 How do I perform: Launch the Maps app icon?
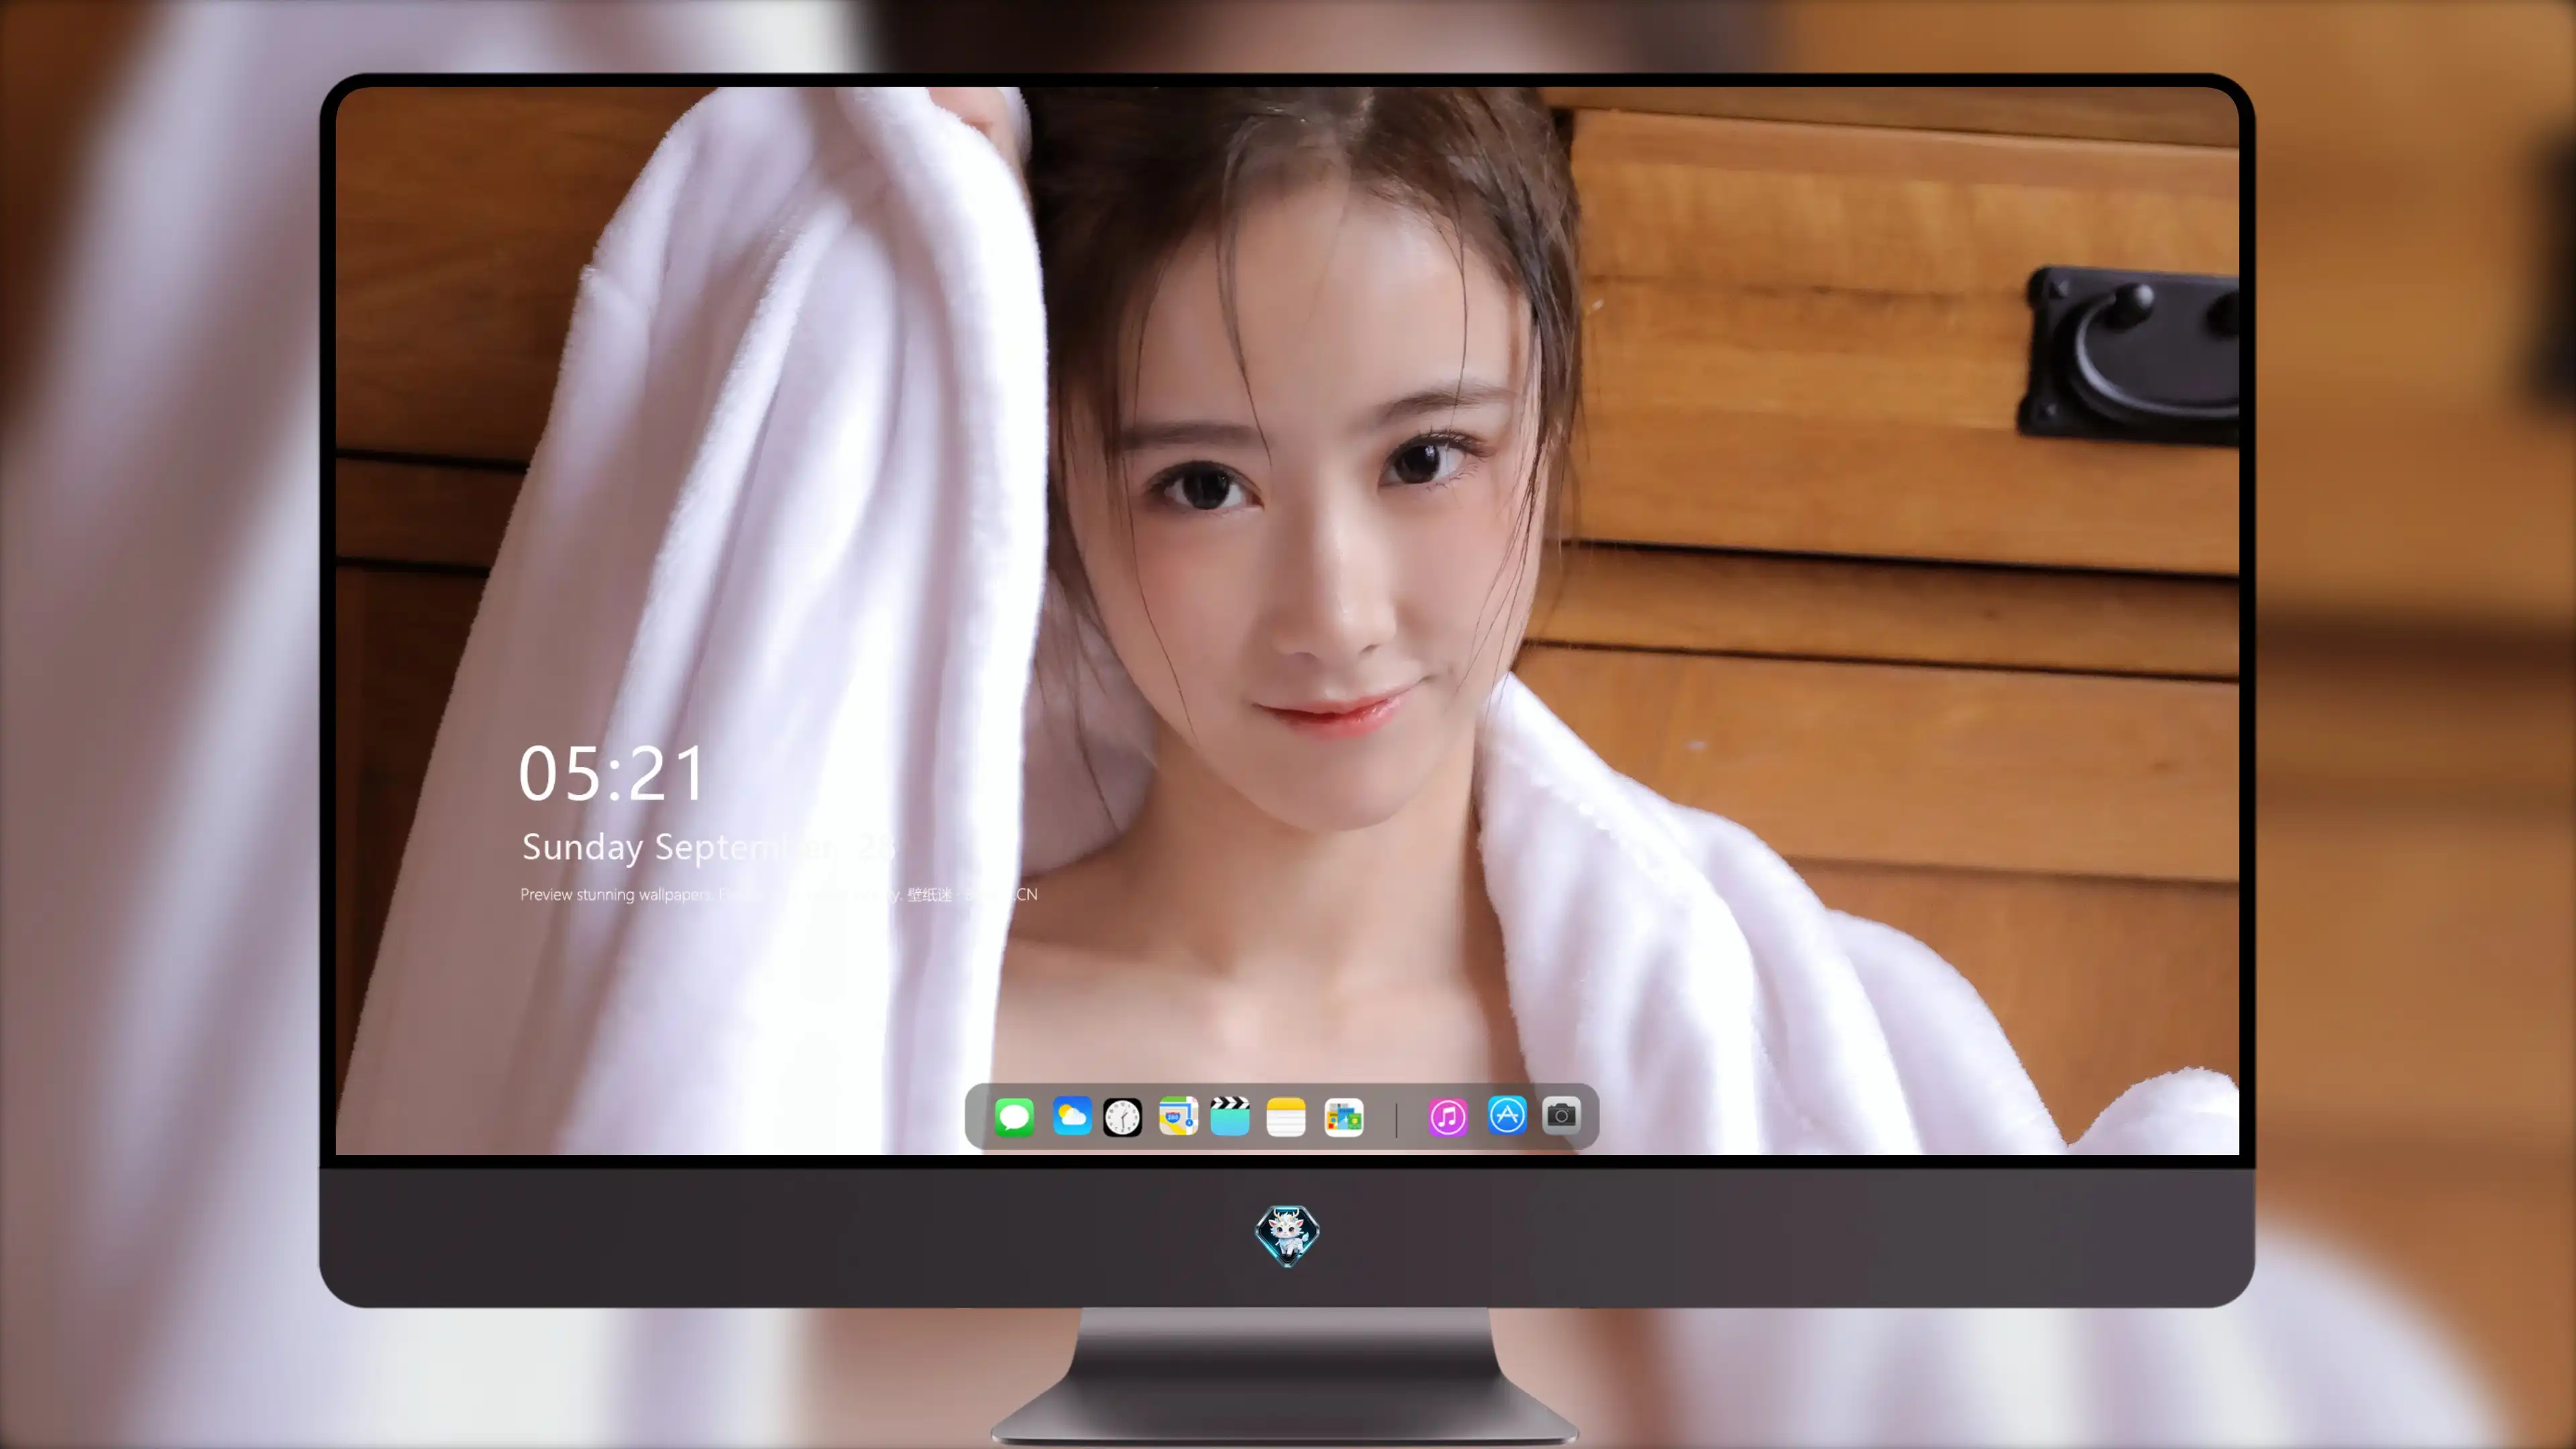tap(1178, 1116)
